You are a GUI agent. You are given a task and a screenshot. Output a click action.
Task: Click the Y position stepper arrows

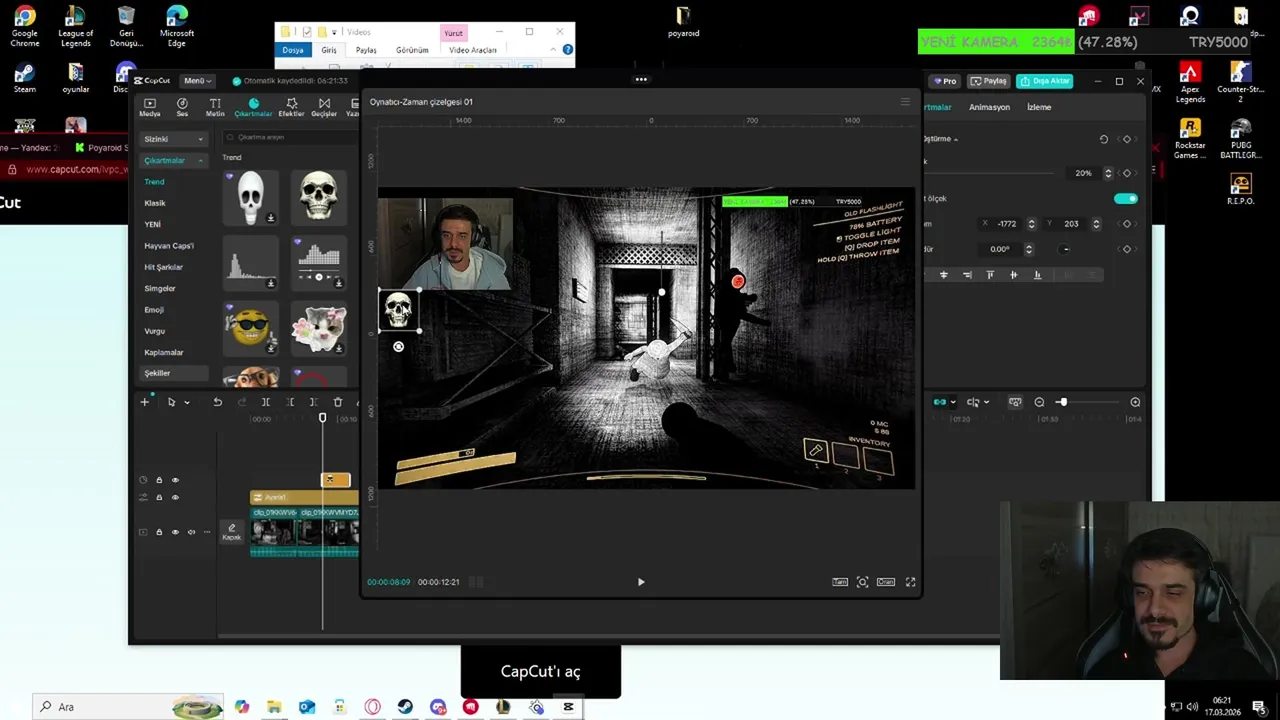(1096, 224)
